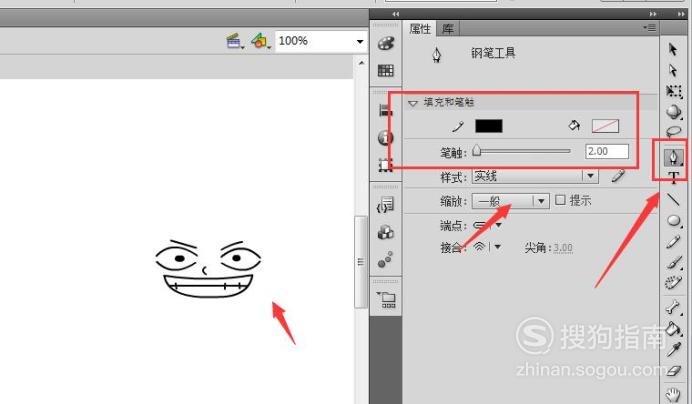Click the black stroke color swatch

tap(489, 126)
